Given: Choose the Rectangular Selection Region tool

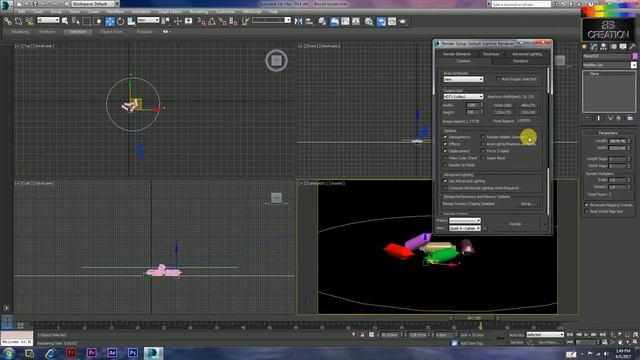Looking at the screenshot, I should click(87, 21).
